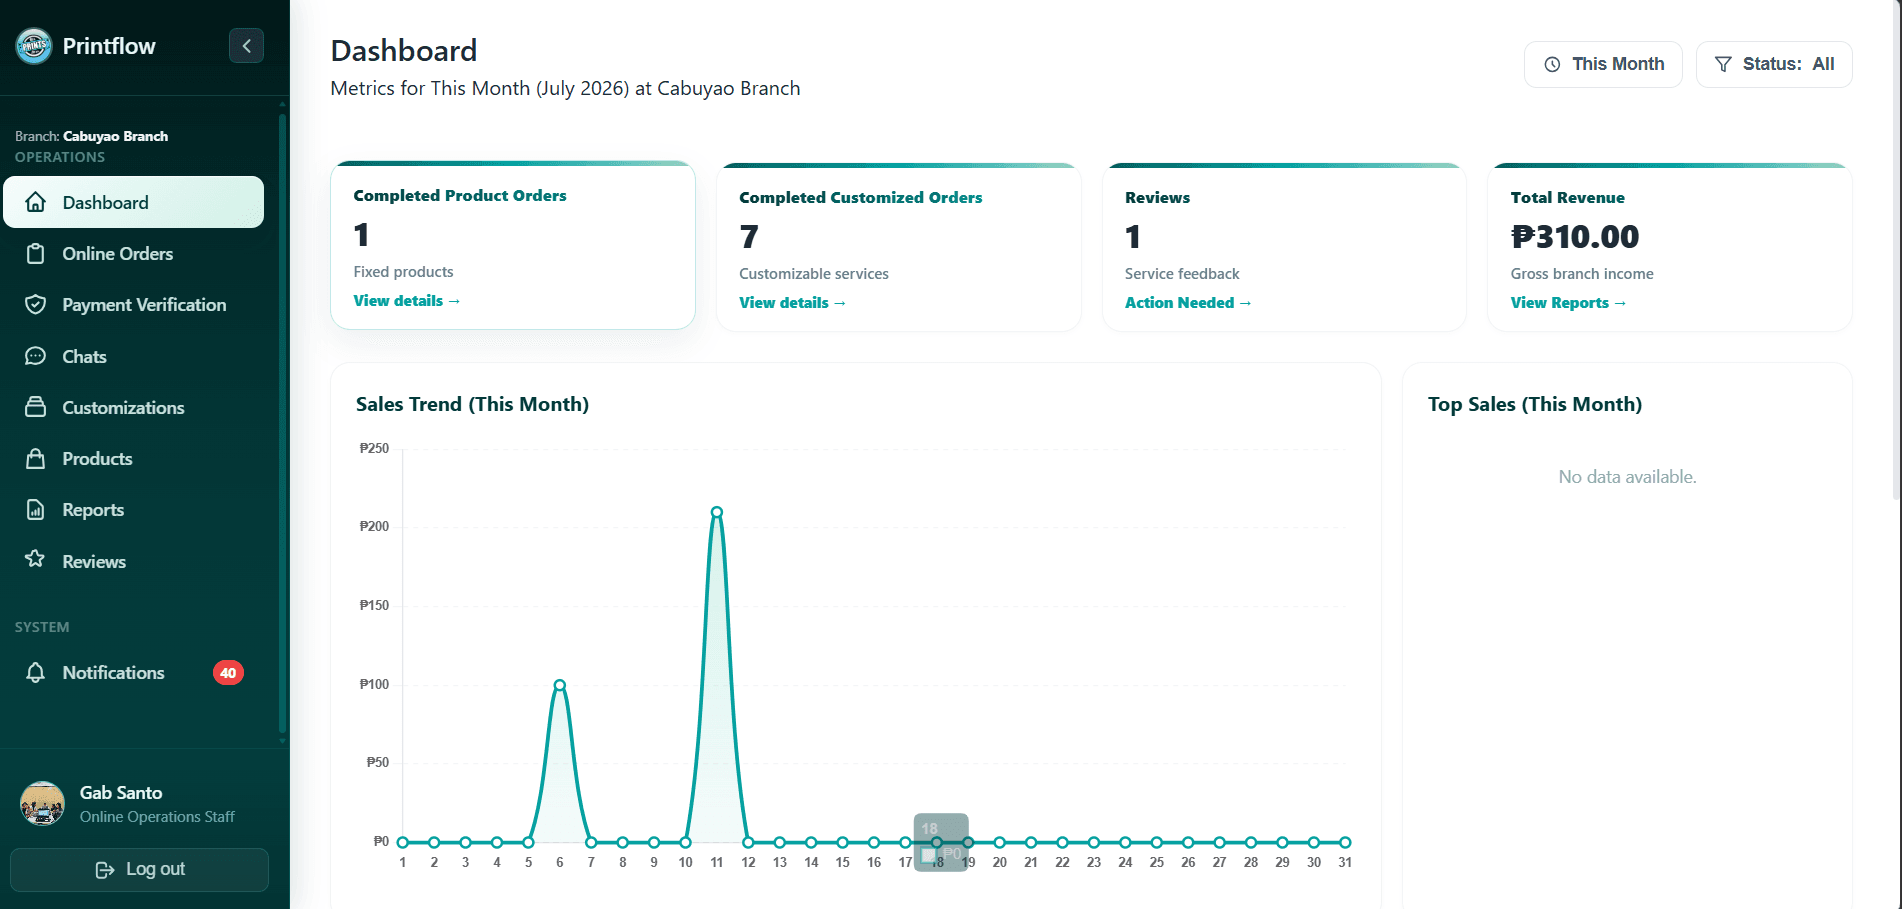Click View details under Completed Customized Orders

(x=793, y=303)
